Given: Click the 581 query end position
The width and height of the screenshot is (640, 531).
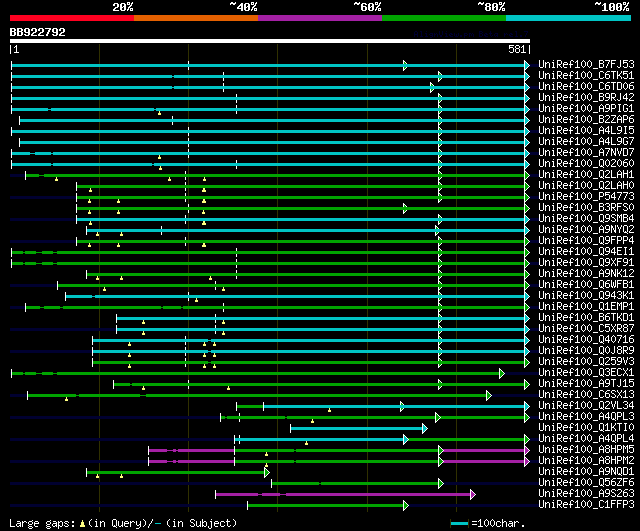Looking at the screenshot, I should (x=517, y=49).
